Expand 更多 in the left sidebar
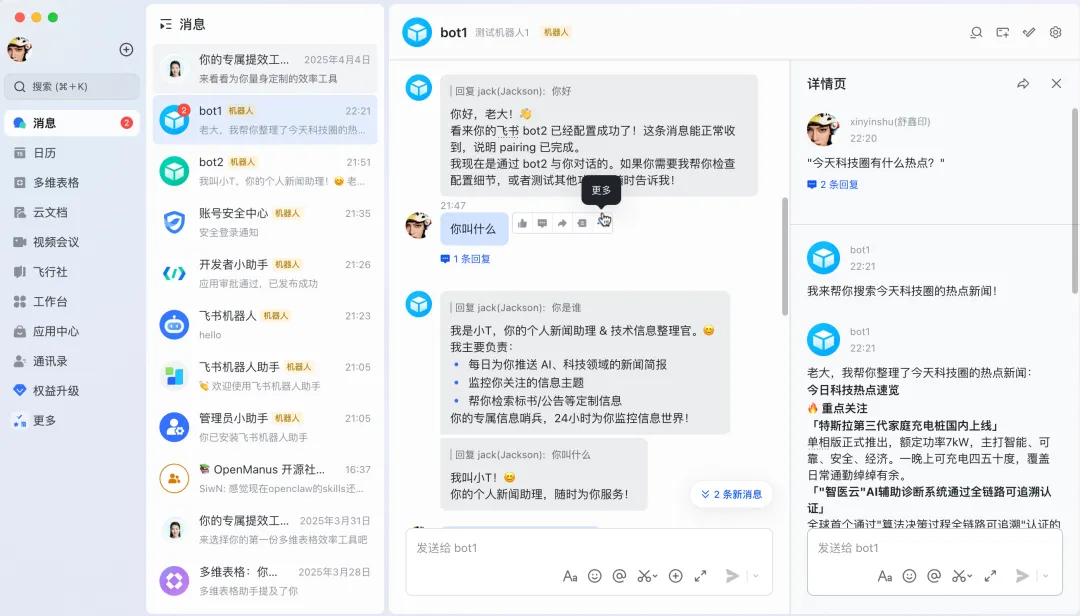Viewport: 1080px width, 616px height. pos(72,420)
